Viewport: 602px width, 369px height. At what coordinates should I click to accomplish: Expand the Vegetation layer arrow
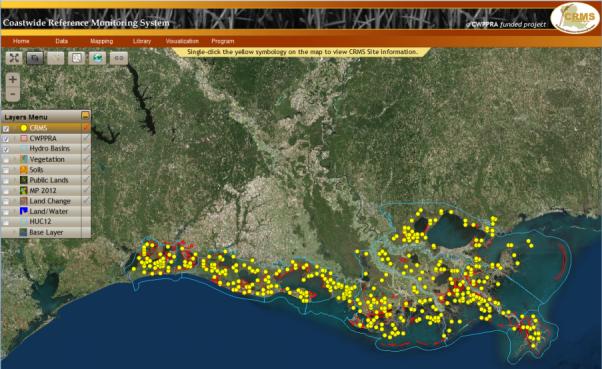15,159
